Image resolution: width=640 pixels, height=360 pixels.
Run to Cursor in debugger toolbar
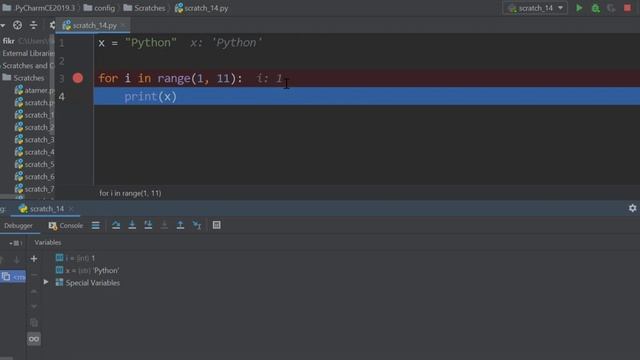197,225
